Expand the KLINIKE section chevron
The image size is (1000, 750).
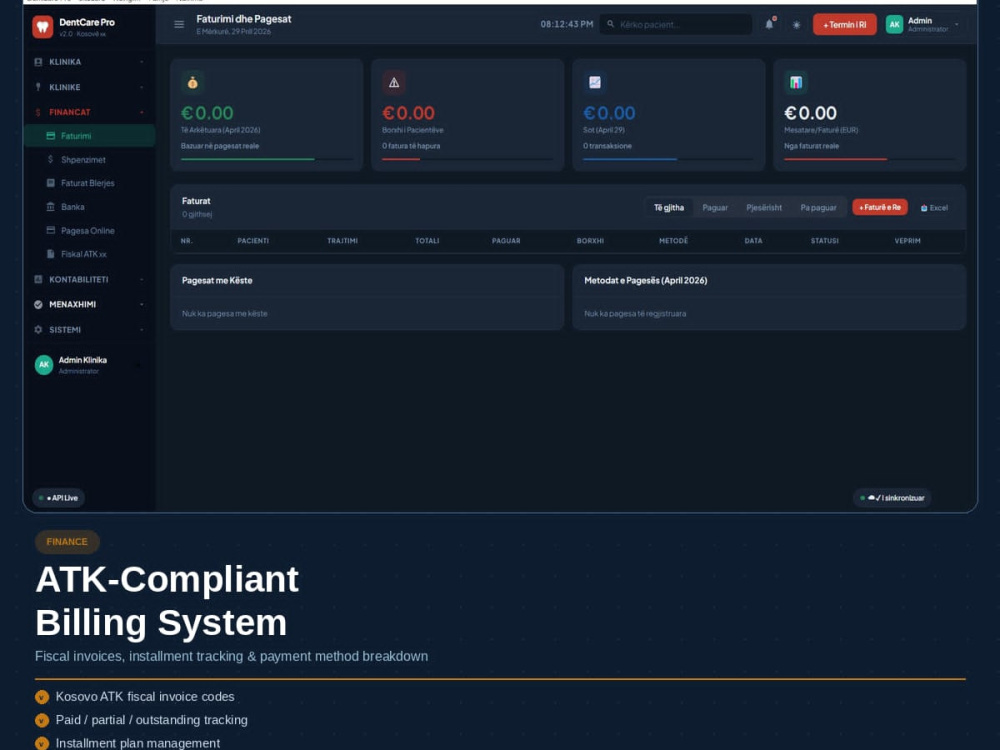141,87
